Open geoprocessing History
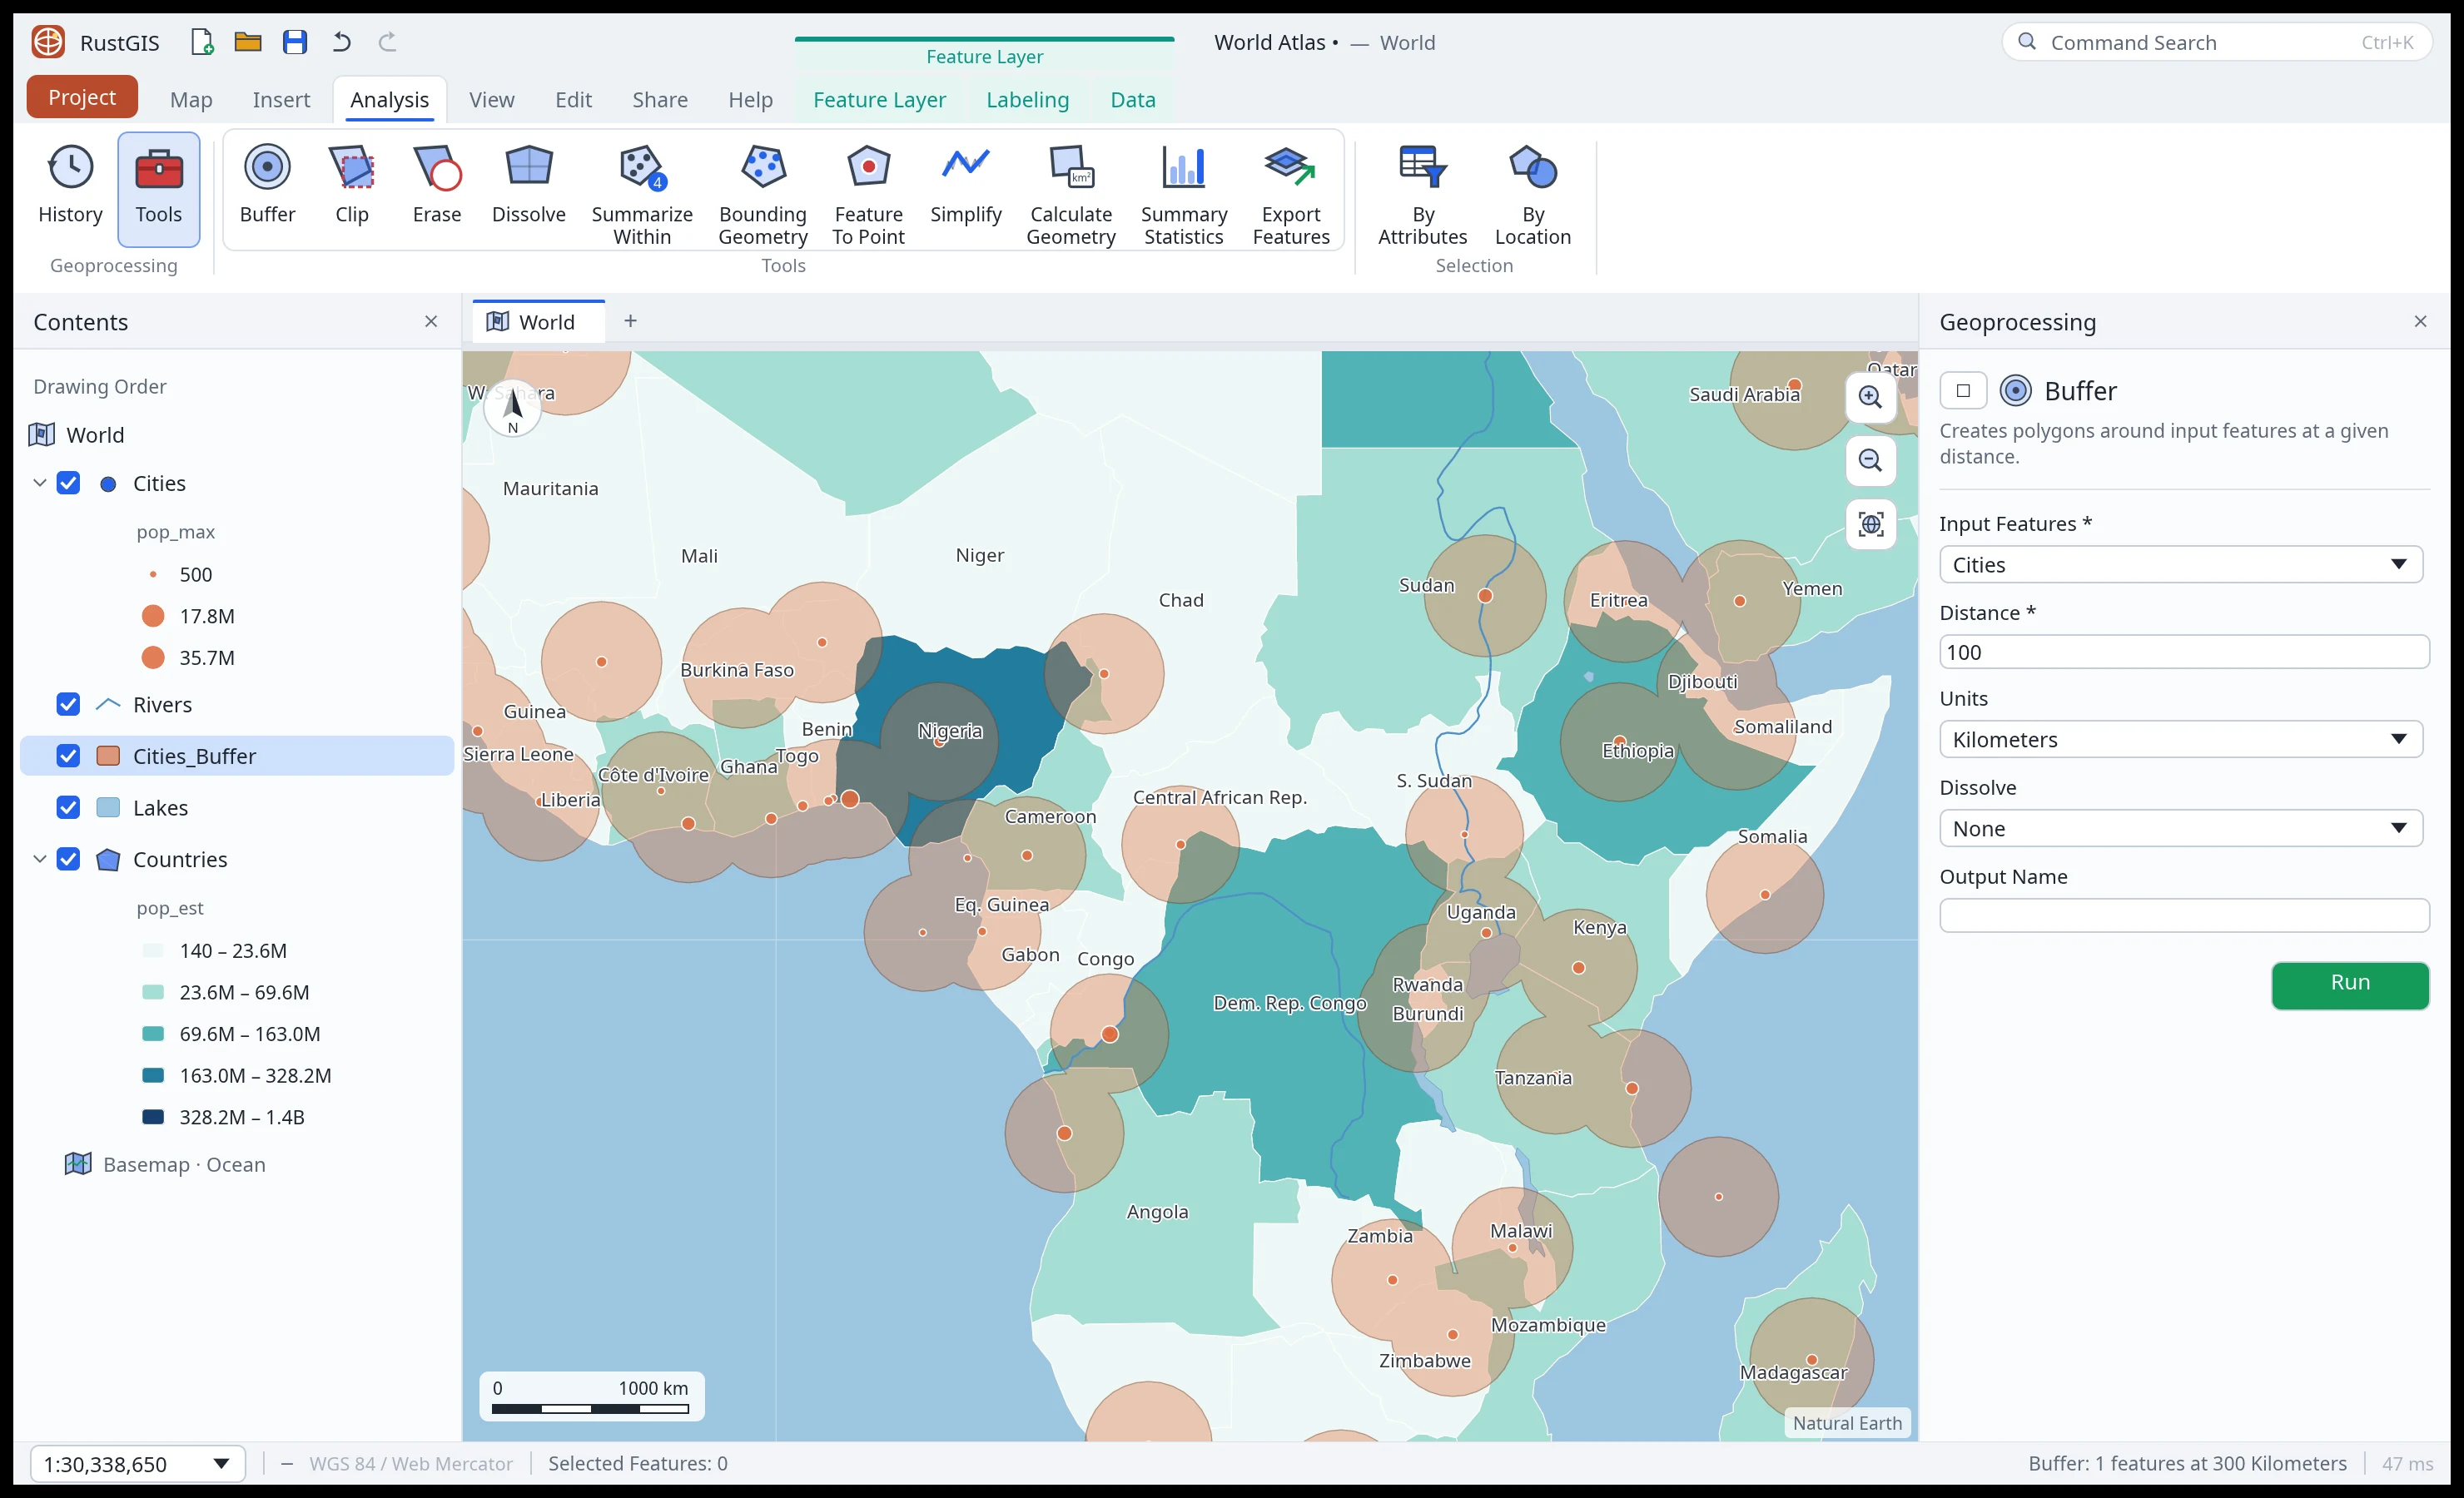2464x1498 pixels. tap(70, 188)
